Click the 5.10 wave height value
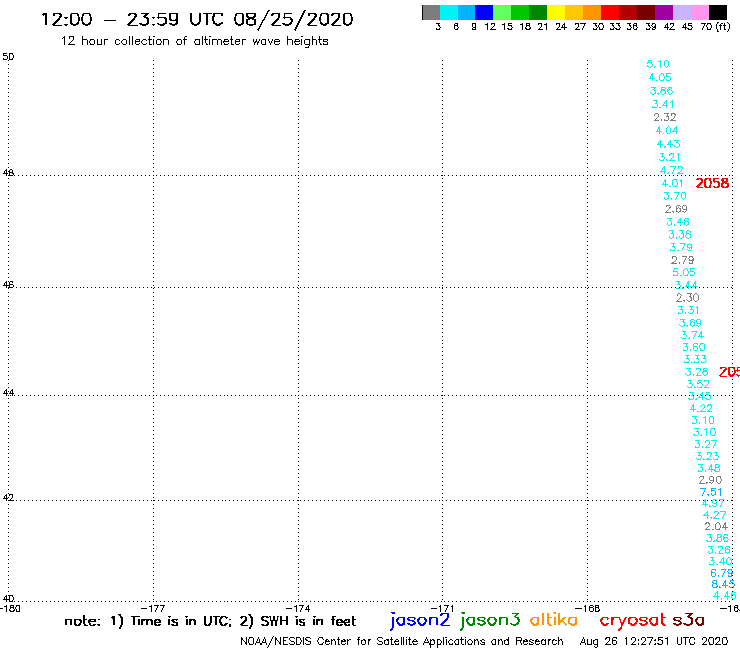 (x=658, y=64)
